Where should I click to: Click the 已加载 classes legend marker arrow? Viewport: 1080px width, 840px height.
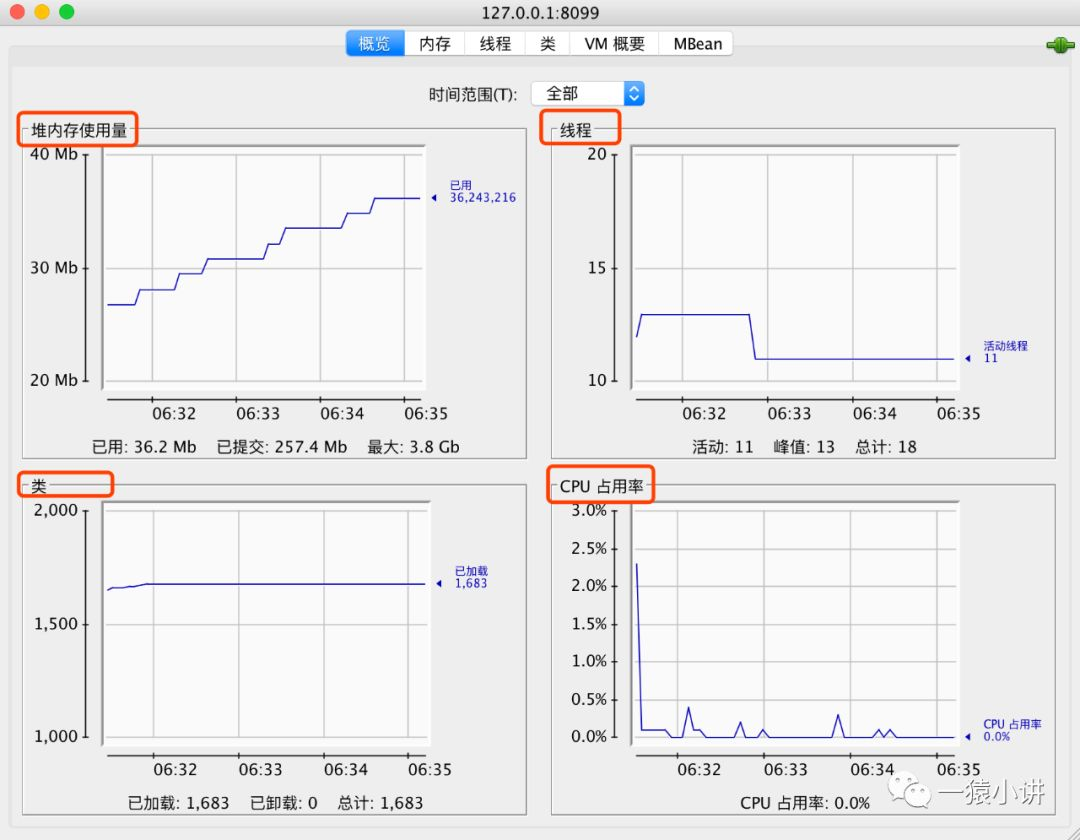439,584
